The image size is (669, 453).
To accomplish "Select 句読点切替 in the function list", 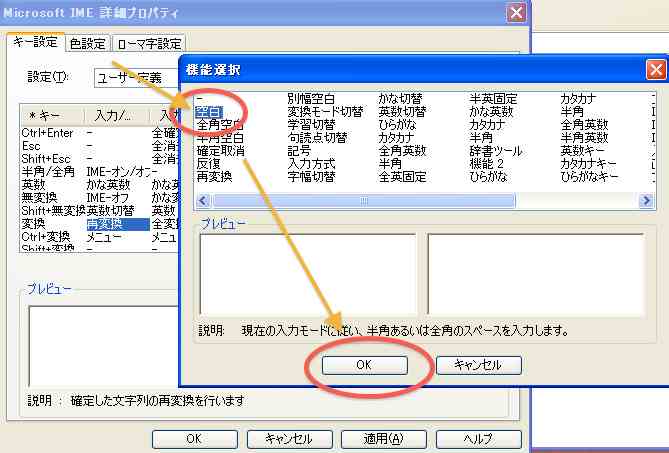I will 317,138.
